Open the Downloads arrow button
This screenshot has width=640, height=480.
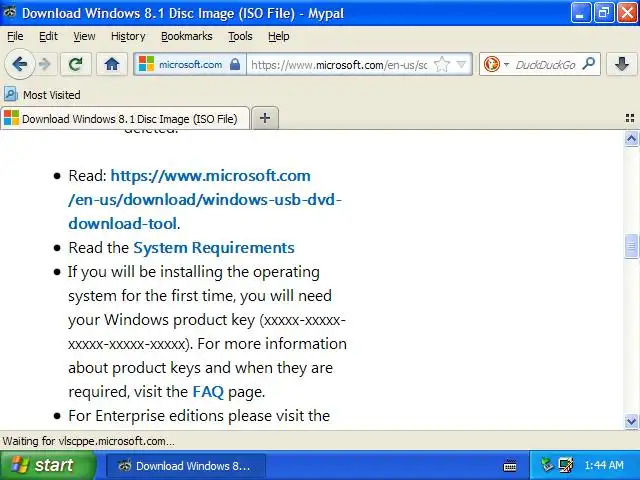[x=622, y=64]
